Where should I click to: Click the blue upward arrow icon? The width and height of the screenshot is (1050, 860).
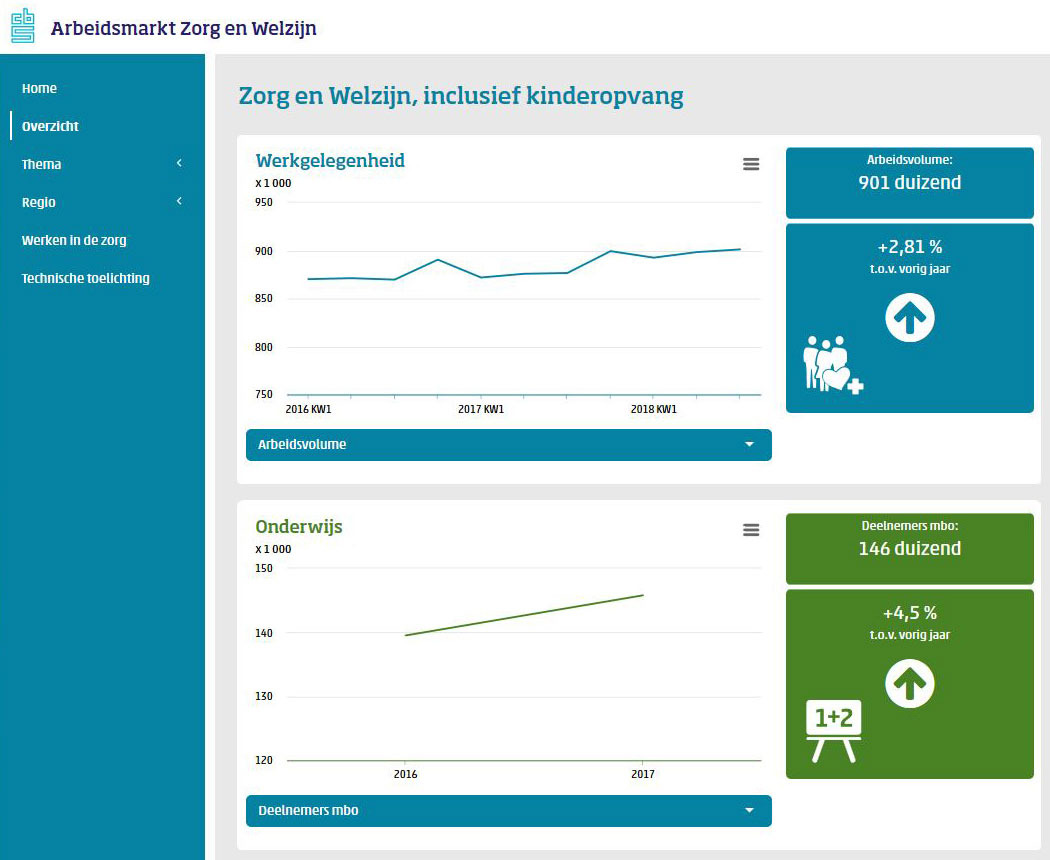[x=910, y=319]
